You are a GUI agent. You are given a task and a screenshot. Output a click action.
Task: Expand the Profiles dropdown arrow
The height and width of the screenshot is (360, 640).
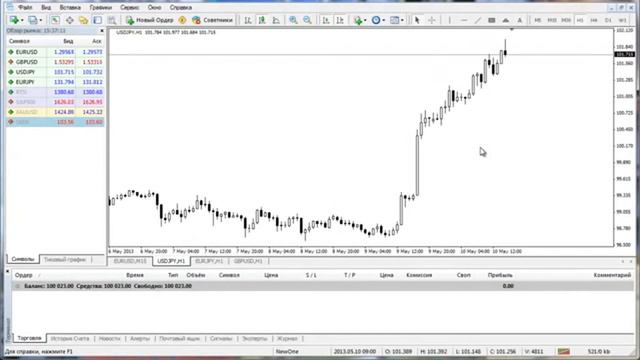click(x=41, y=20)
